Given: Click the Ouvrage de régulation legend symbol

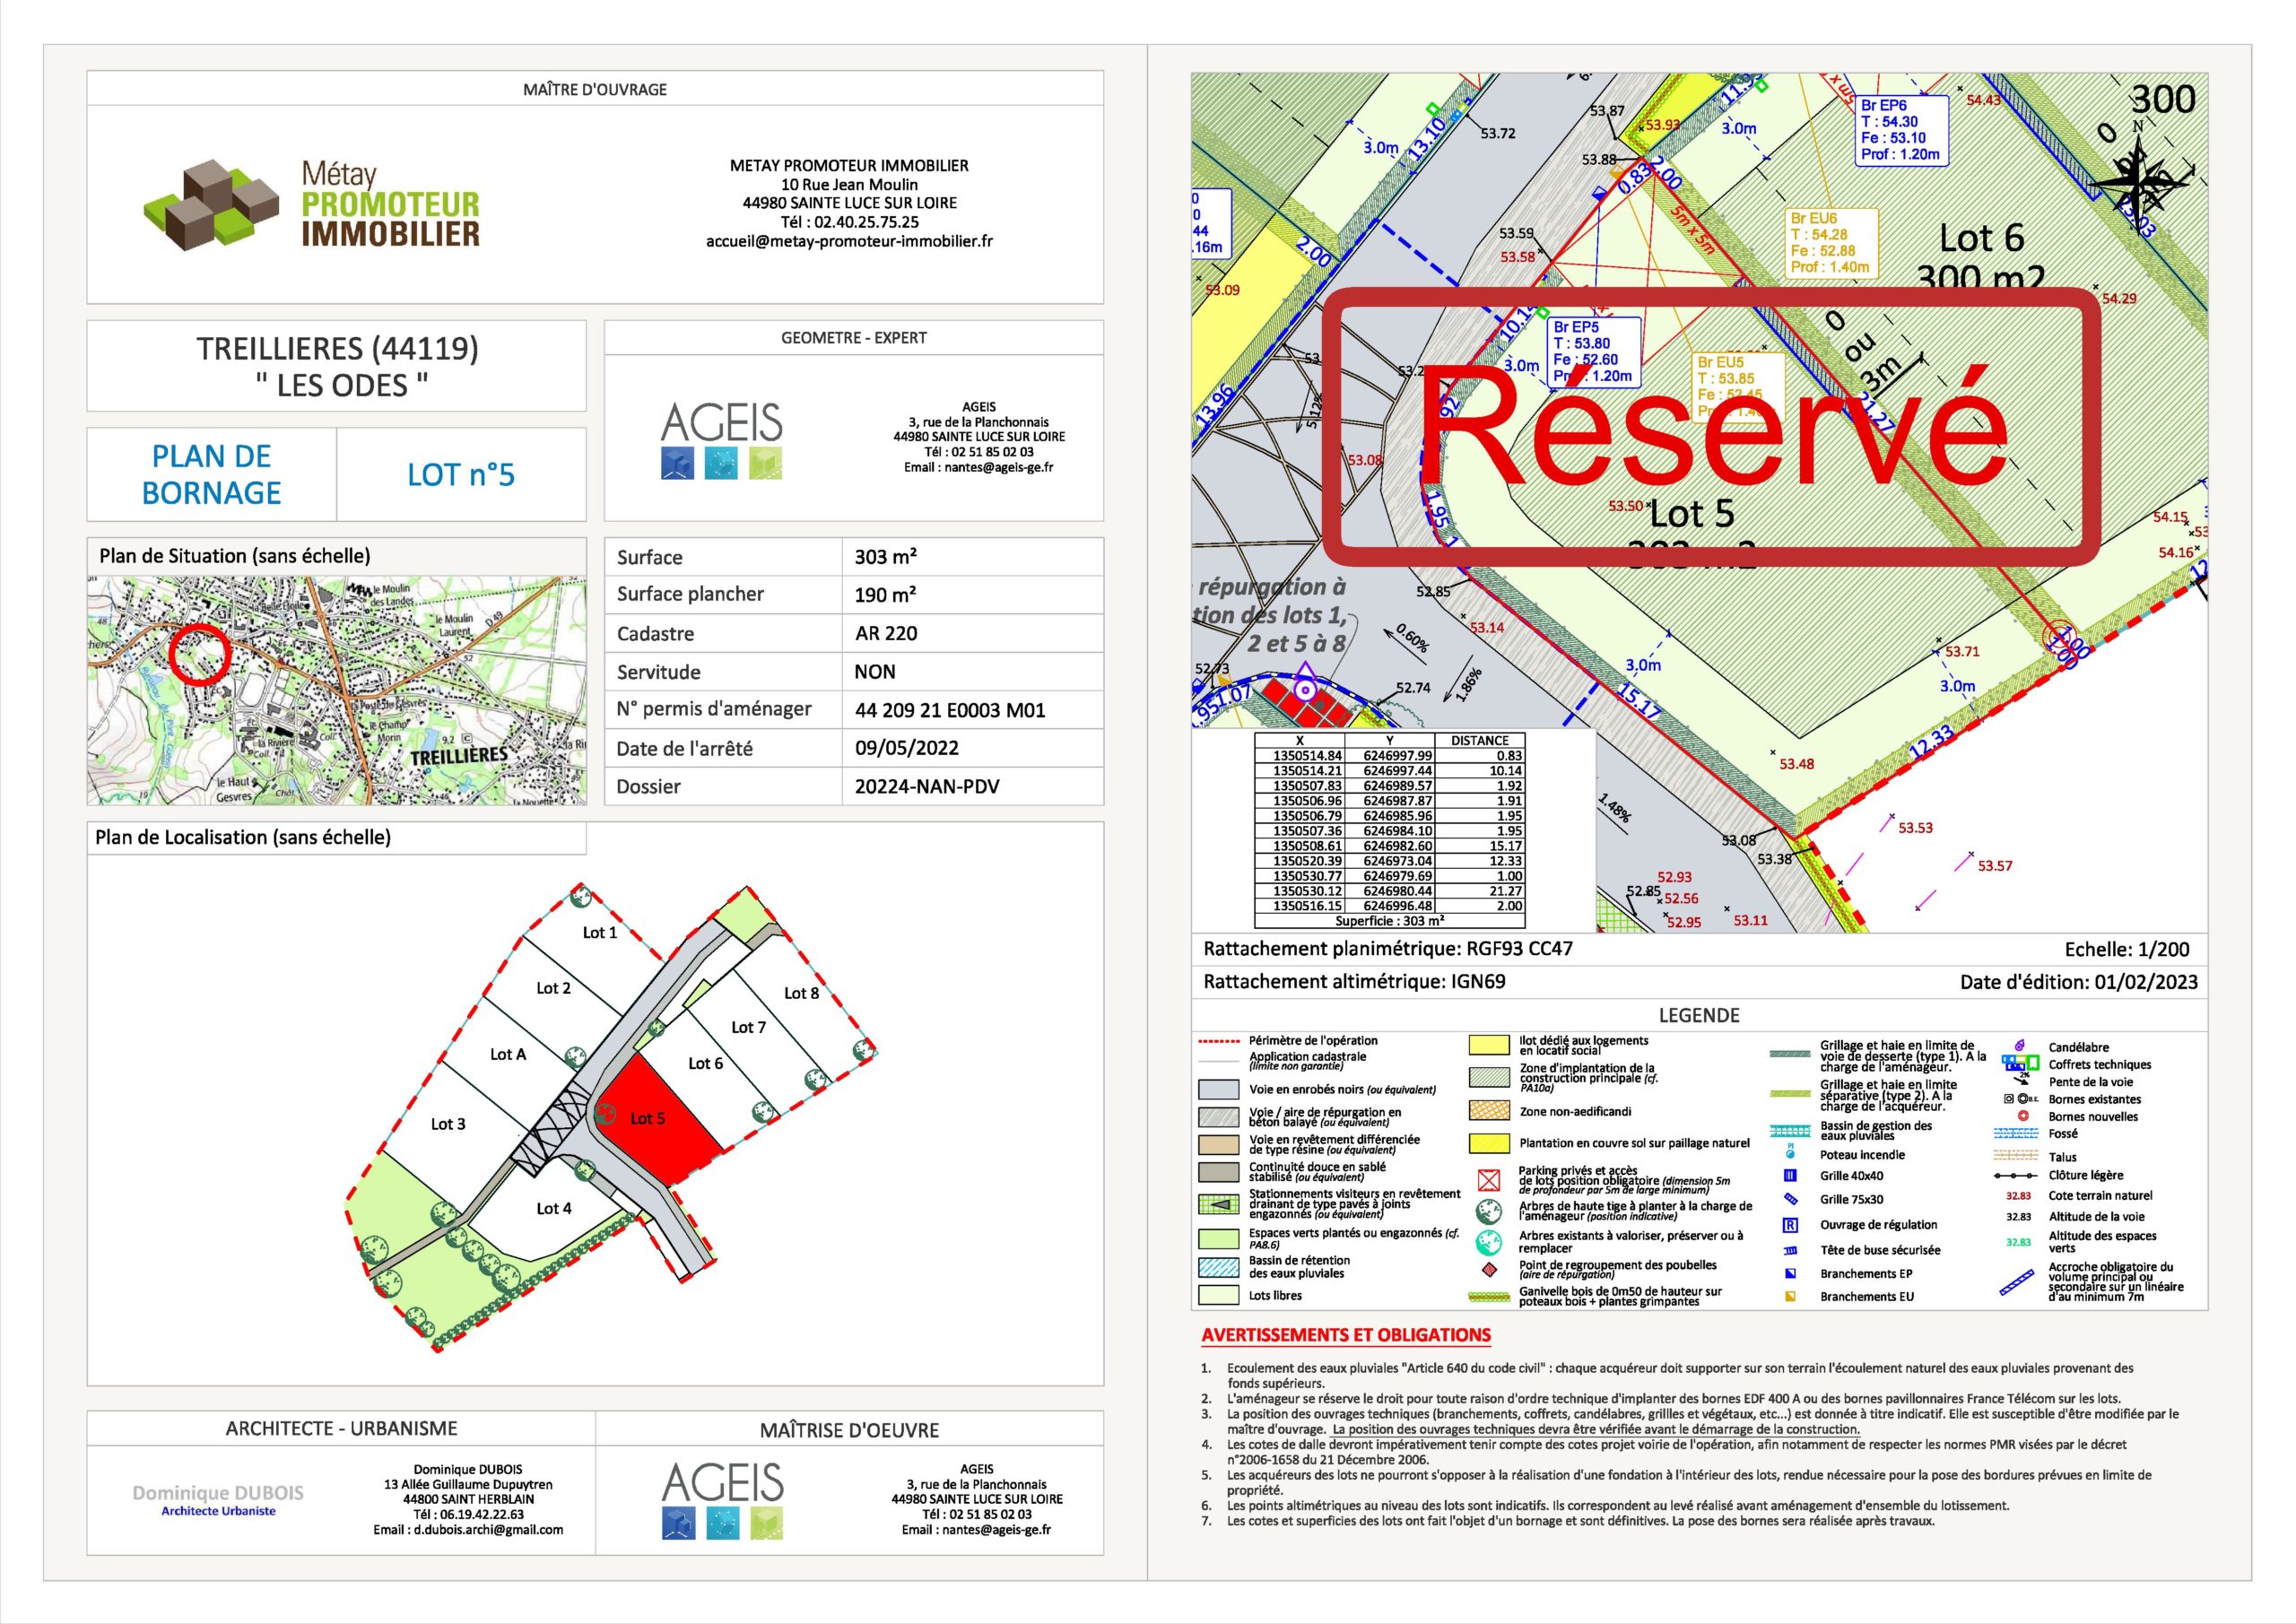Looking at the screenshot, I should coord(1790,1225).
